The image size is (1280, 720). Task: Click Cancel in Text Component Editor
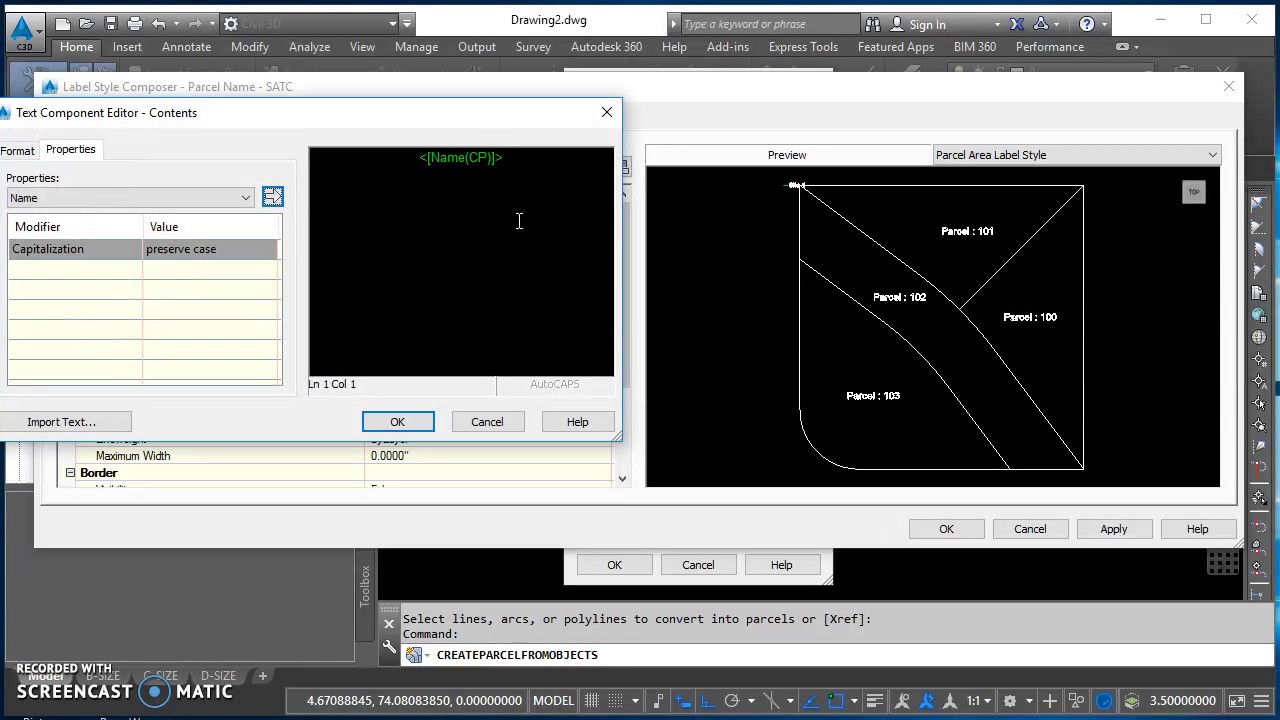click(x=487, y=422)
